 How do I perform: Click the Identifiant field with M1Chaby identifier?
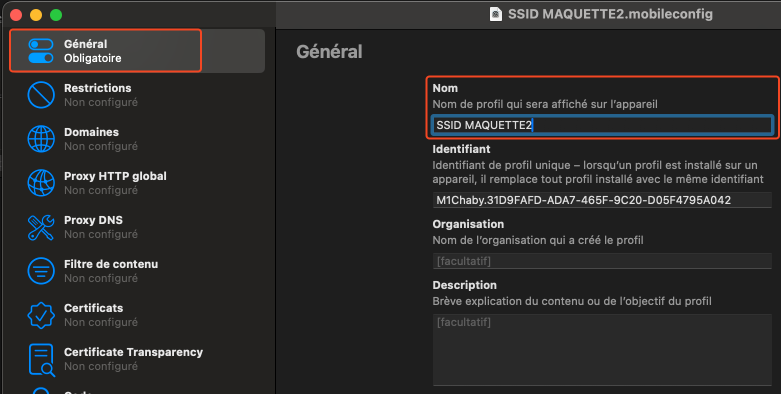(x=602, y=200)
